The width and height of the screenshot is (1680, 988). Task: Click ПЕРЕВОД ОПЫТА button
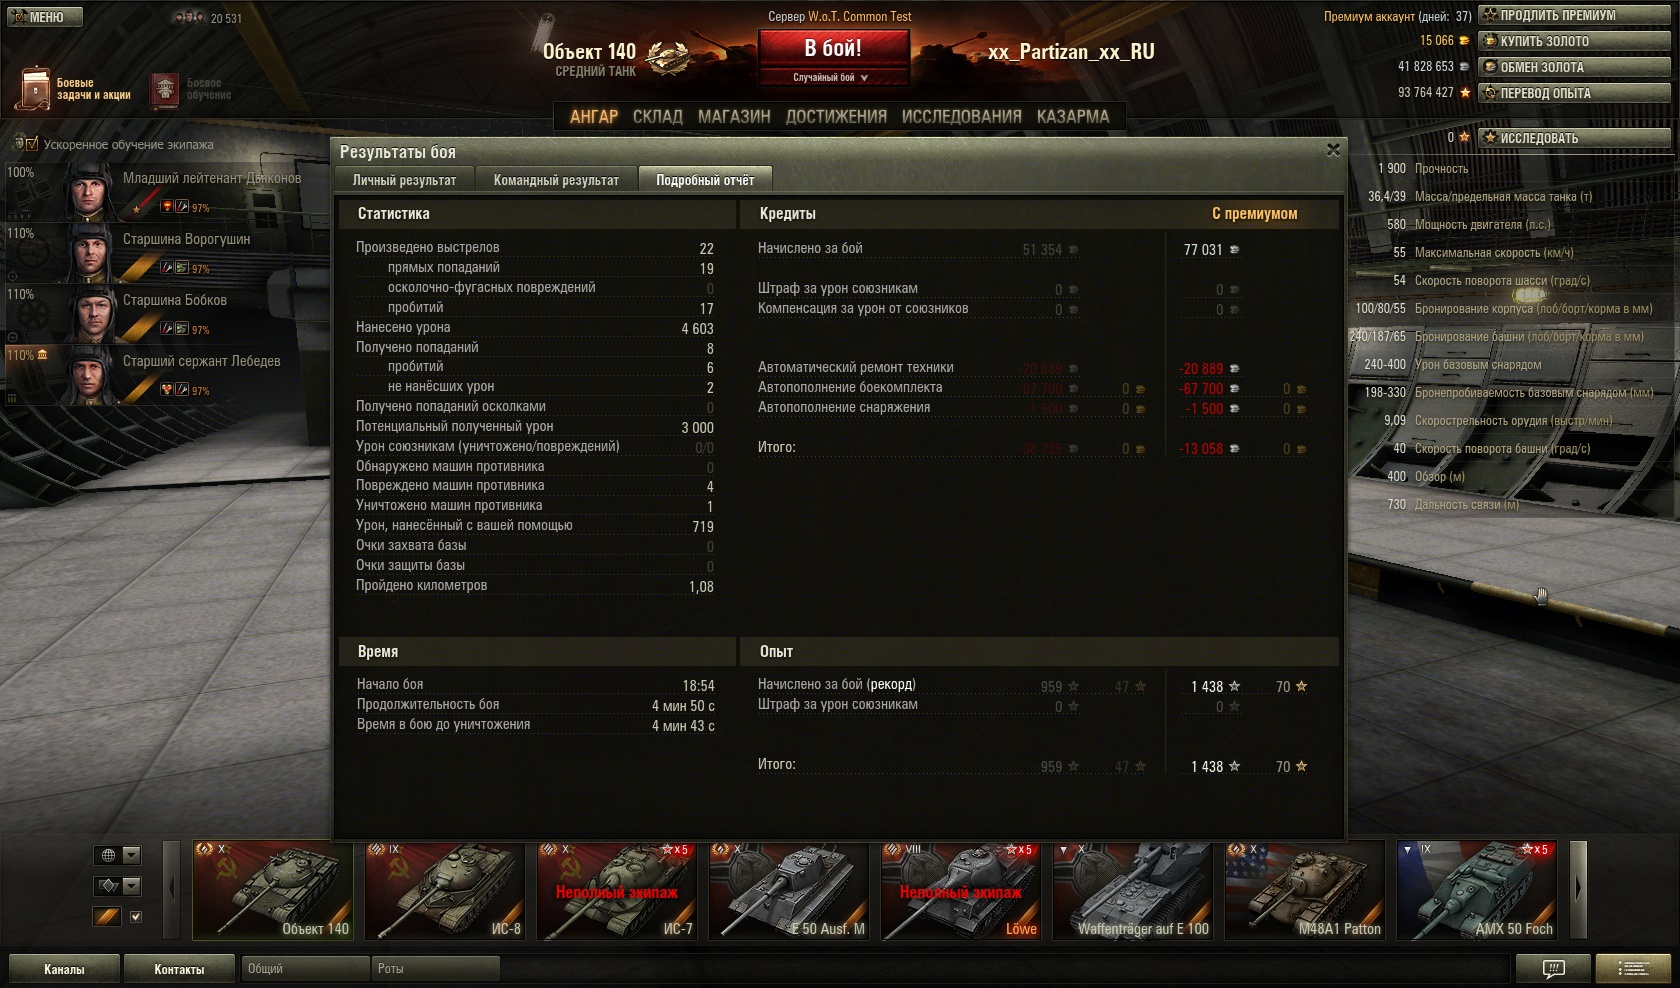(x=1574, y=93)
